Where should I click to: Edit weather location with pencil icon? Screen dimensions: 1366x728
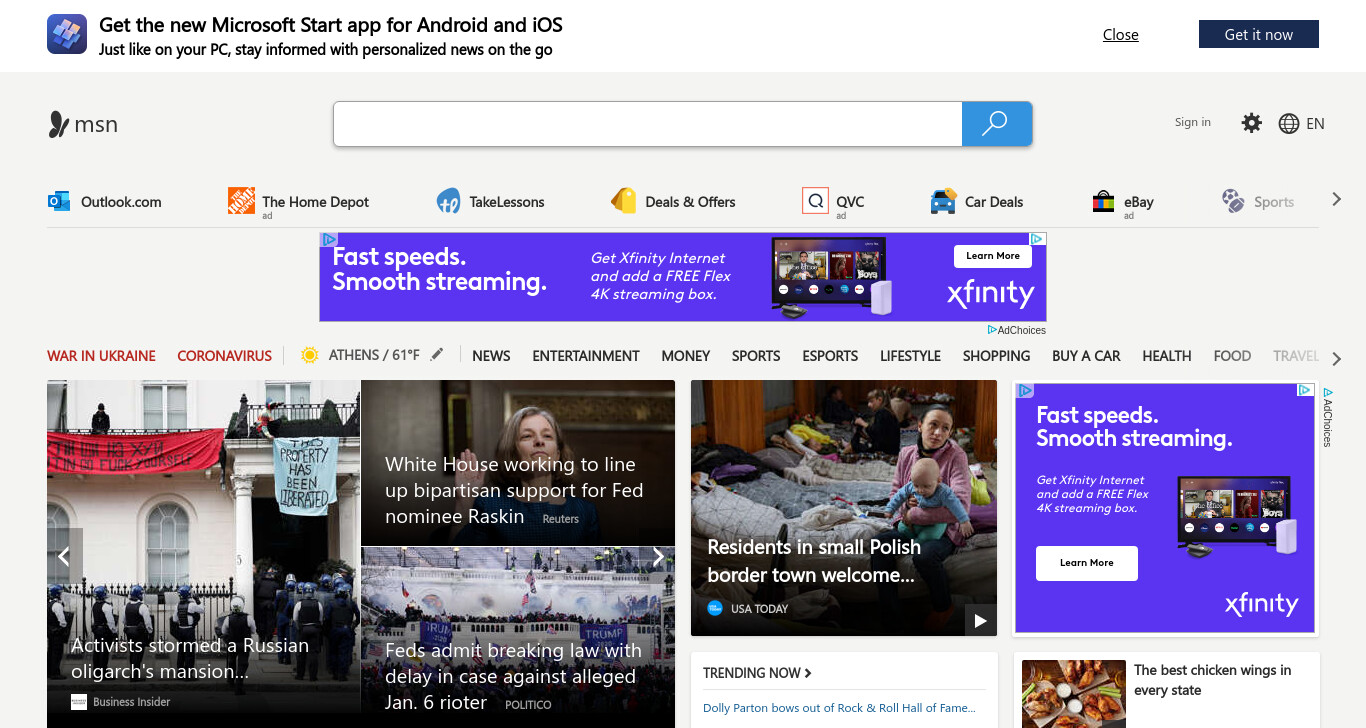click(437, 355)
